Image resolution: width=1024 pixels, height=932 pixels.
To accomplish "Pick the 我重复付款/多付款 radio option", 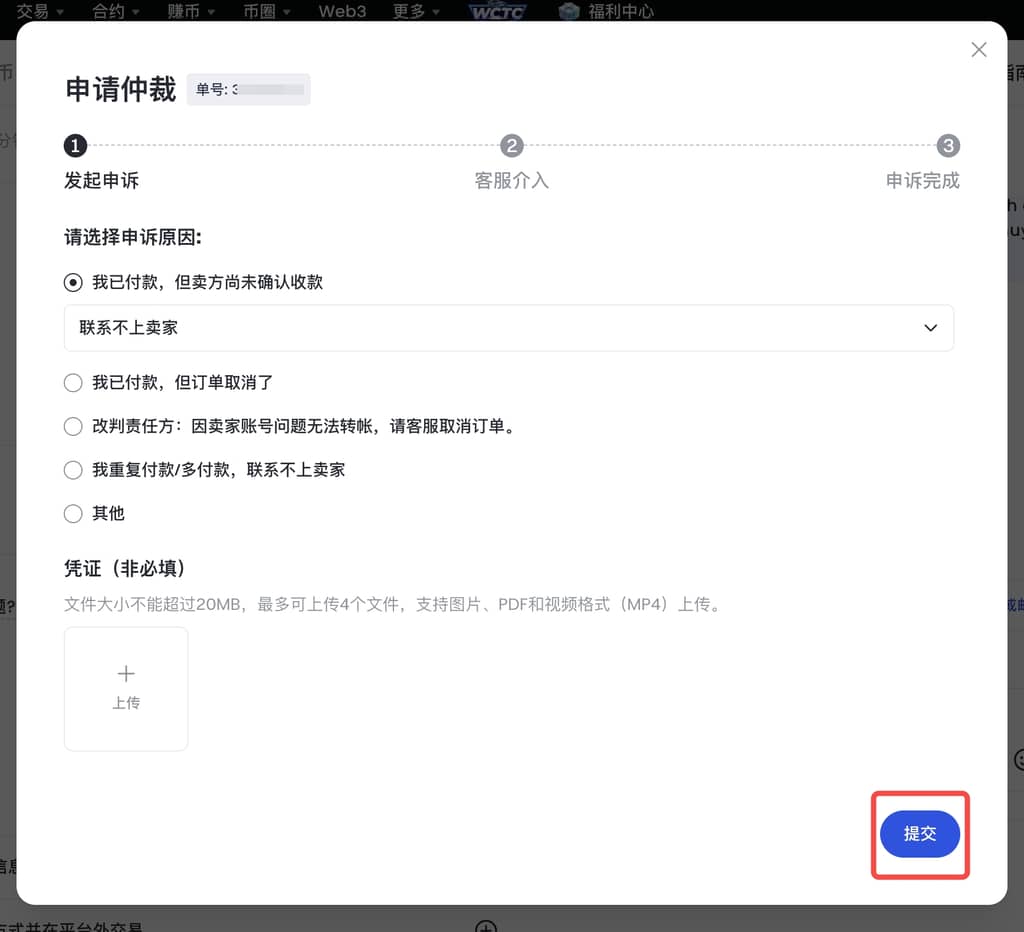I will point(73,470).
